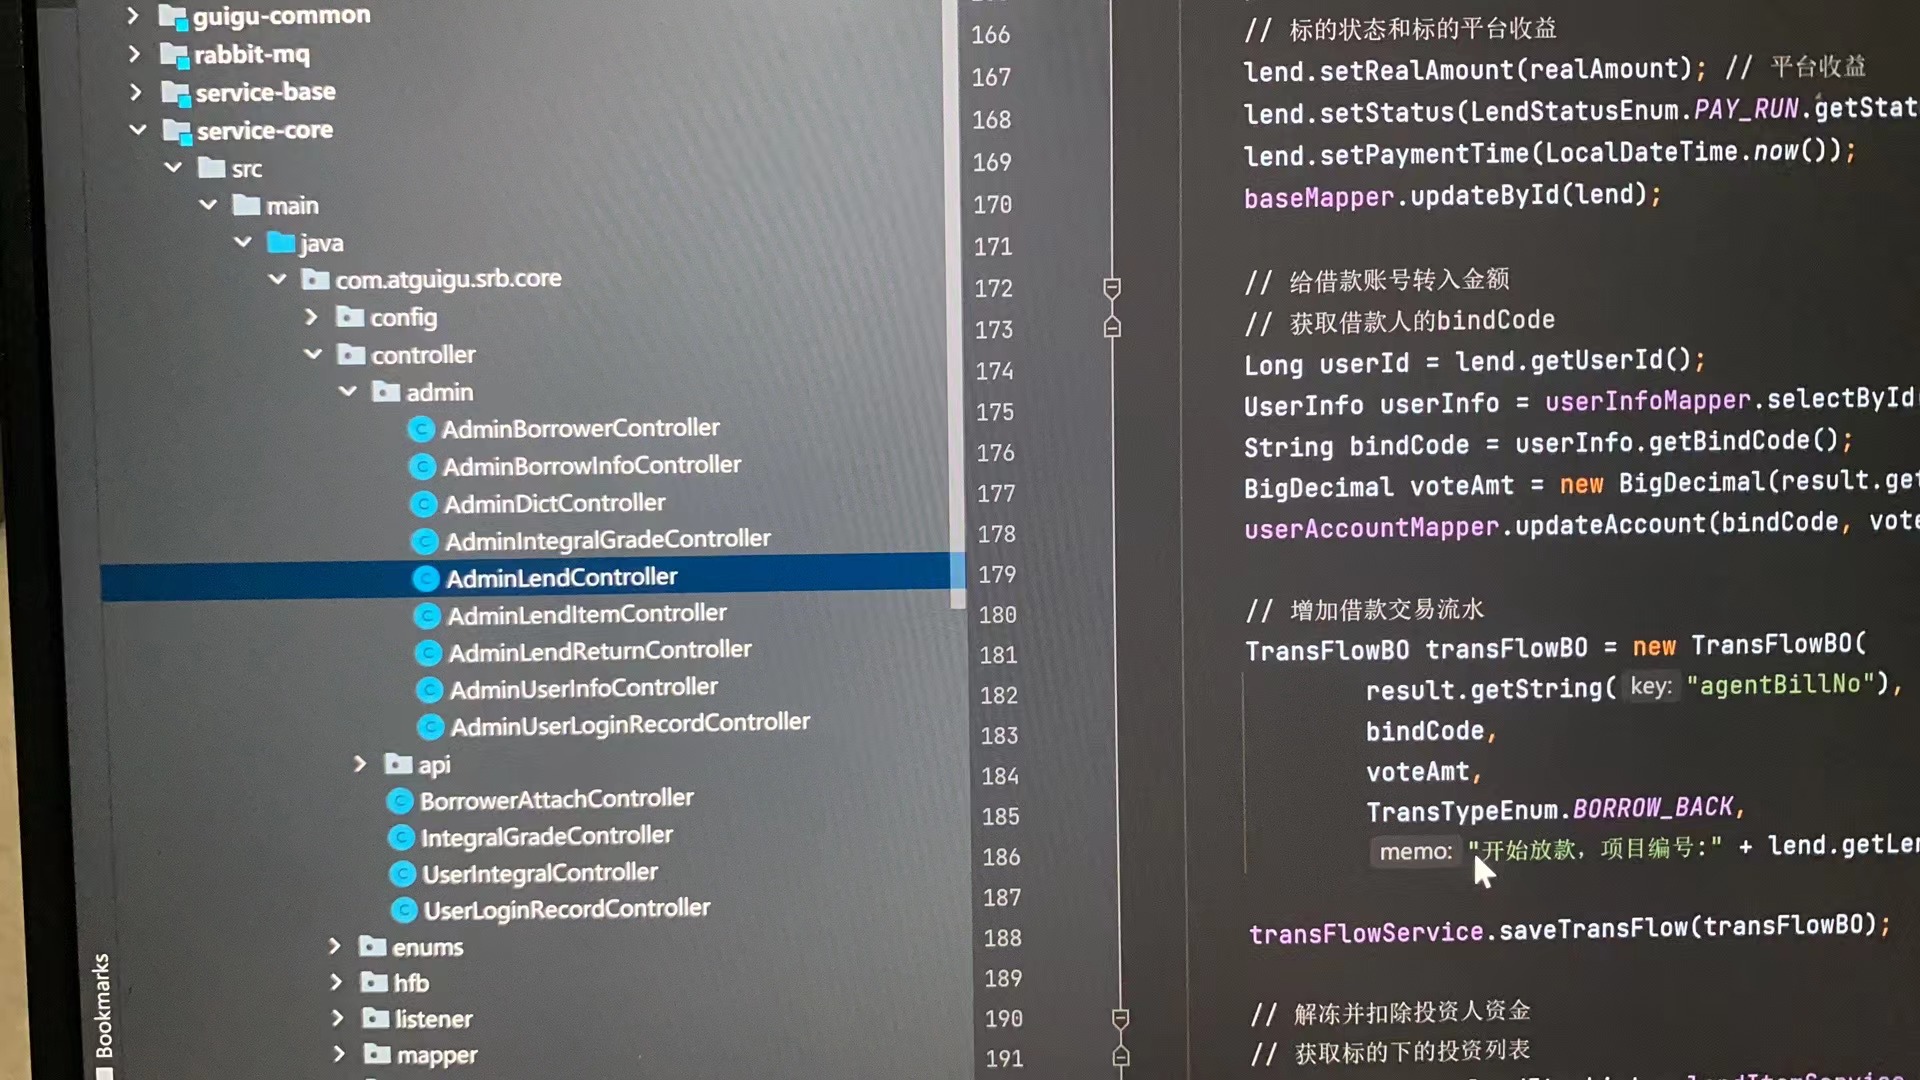
Task: Click AdminUserLoginRecordController class icon
Action: click(430, 726)
